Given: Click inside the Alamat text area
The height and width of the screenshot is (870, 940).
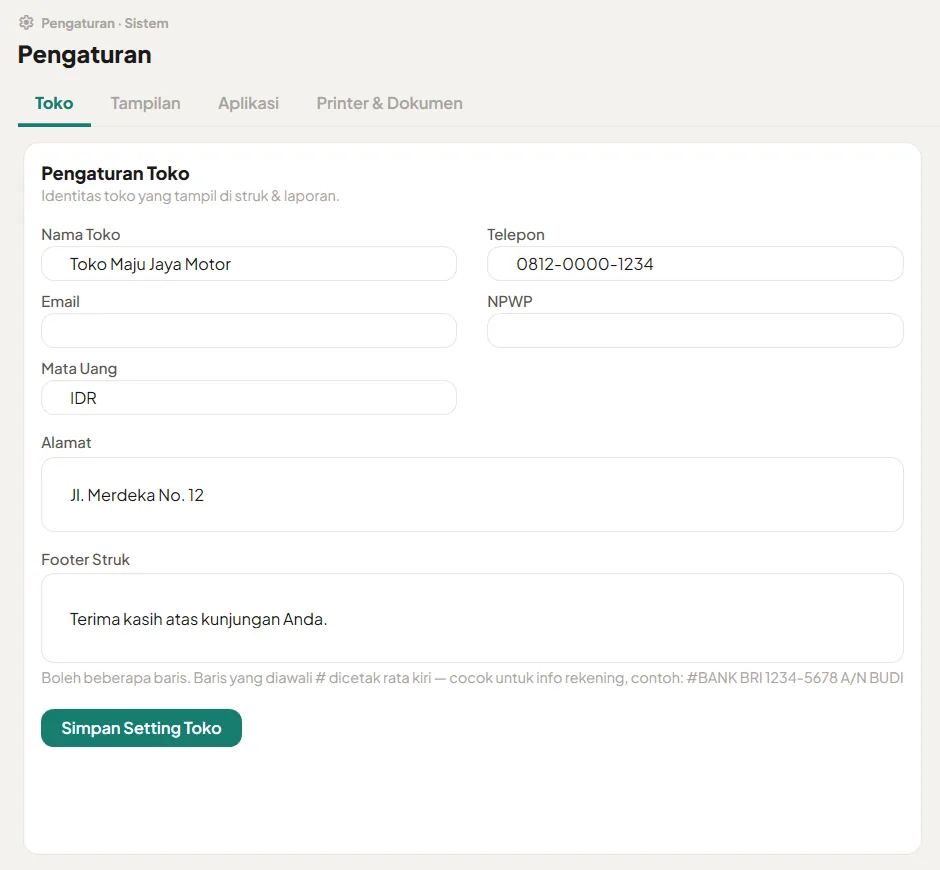Looking at the screenshot, I should (472, 495).
